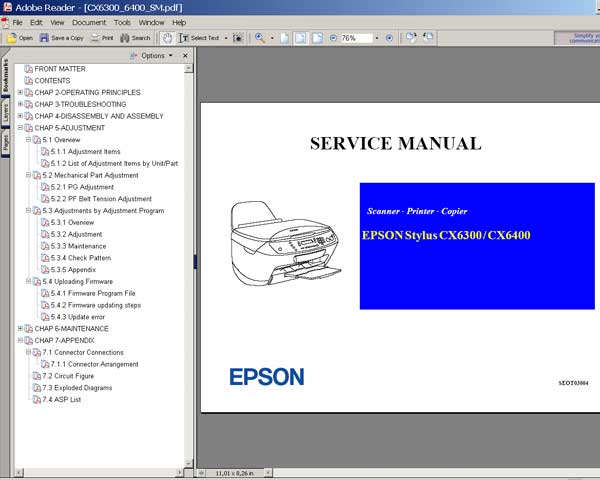
Task: Go to 5.3.4 Check Pattern bookmark
Action: point(81,258)
